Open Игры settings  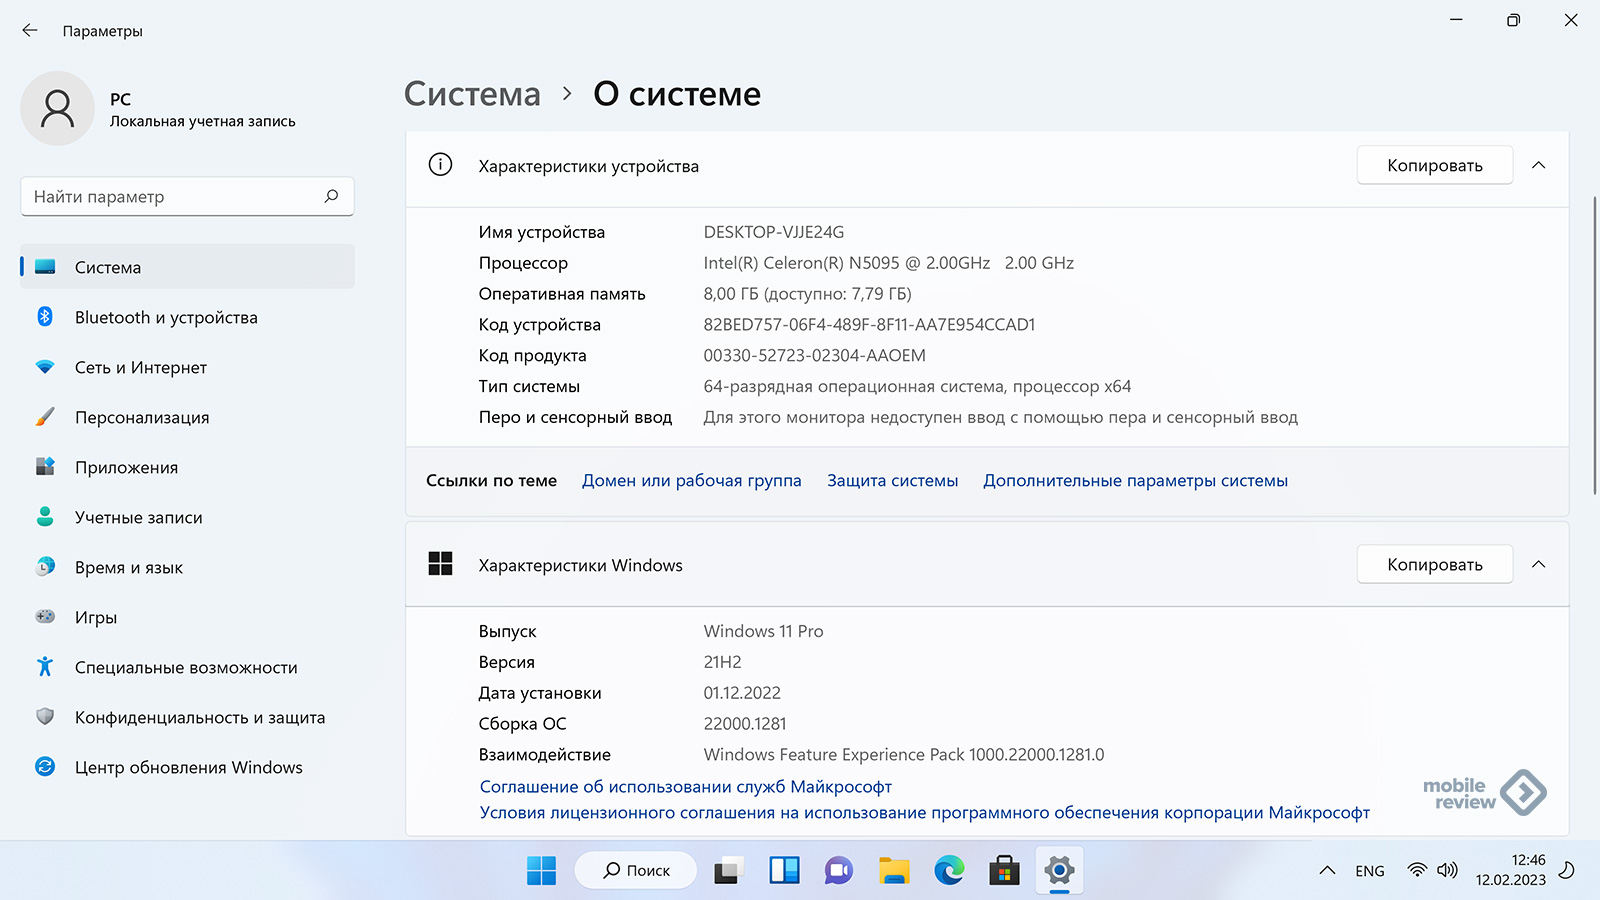coord(188,617)
